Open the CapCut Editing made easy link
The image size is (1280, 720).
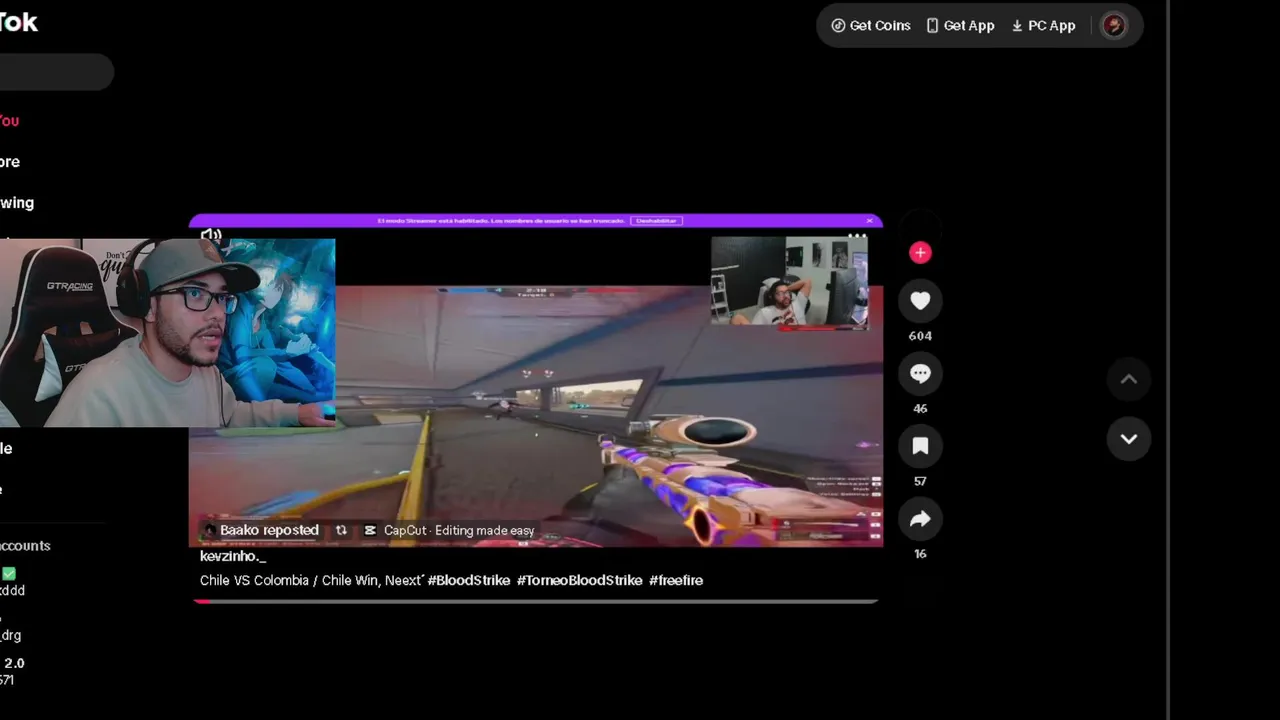(x=449, y=531)
